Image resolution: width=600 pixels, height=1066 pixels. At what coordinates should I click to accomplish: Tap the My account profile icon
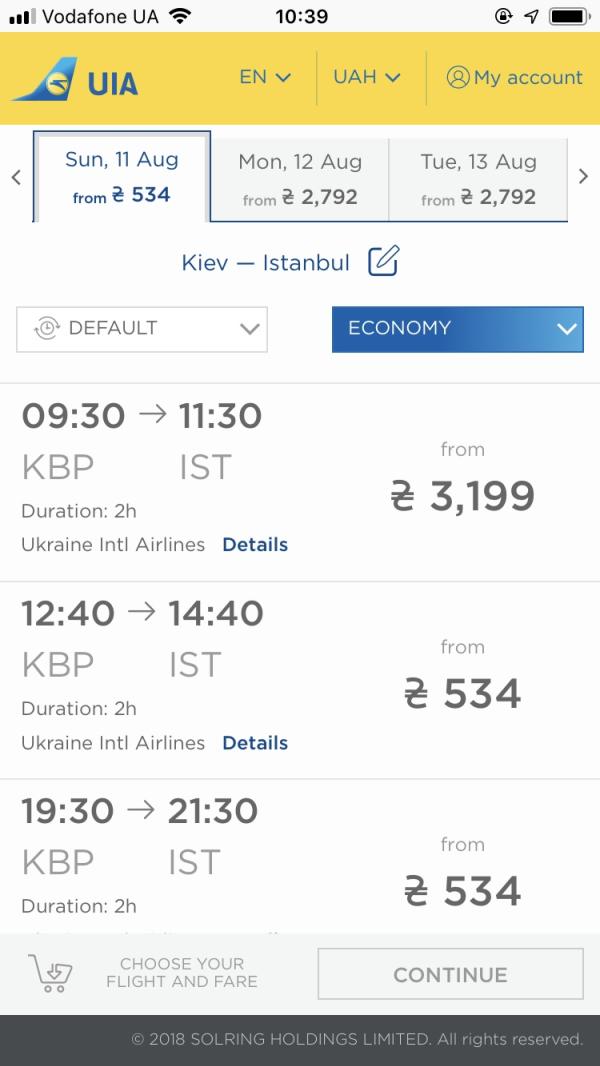[458, 77]
